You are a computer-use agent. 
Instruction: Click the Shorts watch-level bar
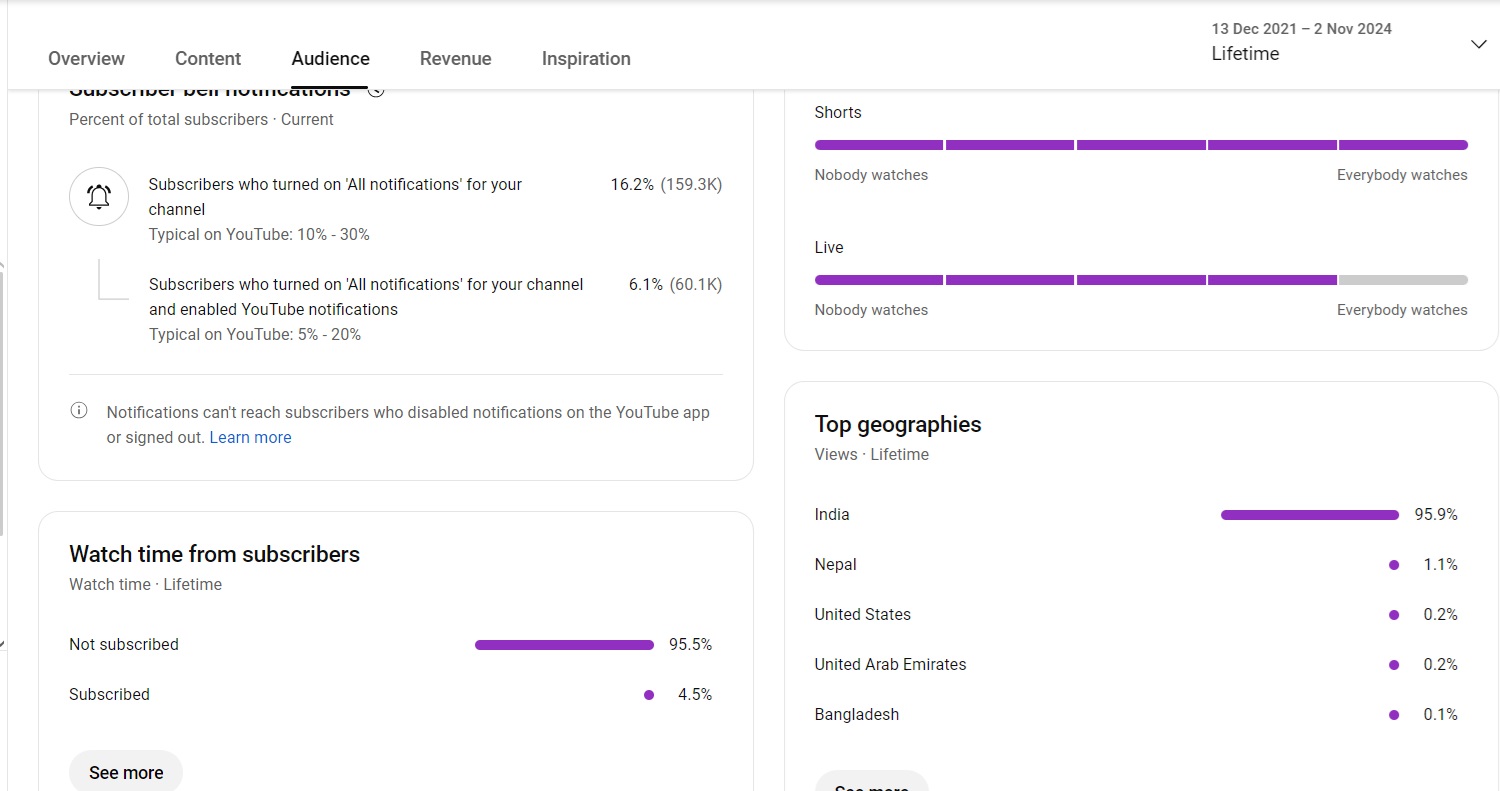pos(1141,145)
